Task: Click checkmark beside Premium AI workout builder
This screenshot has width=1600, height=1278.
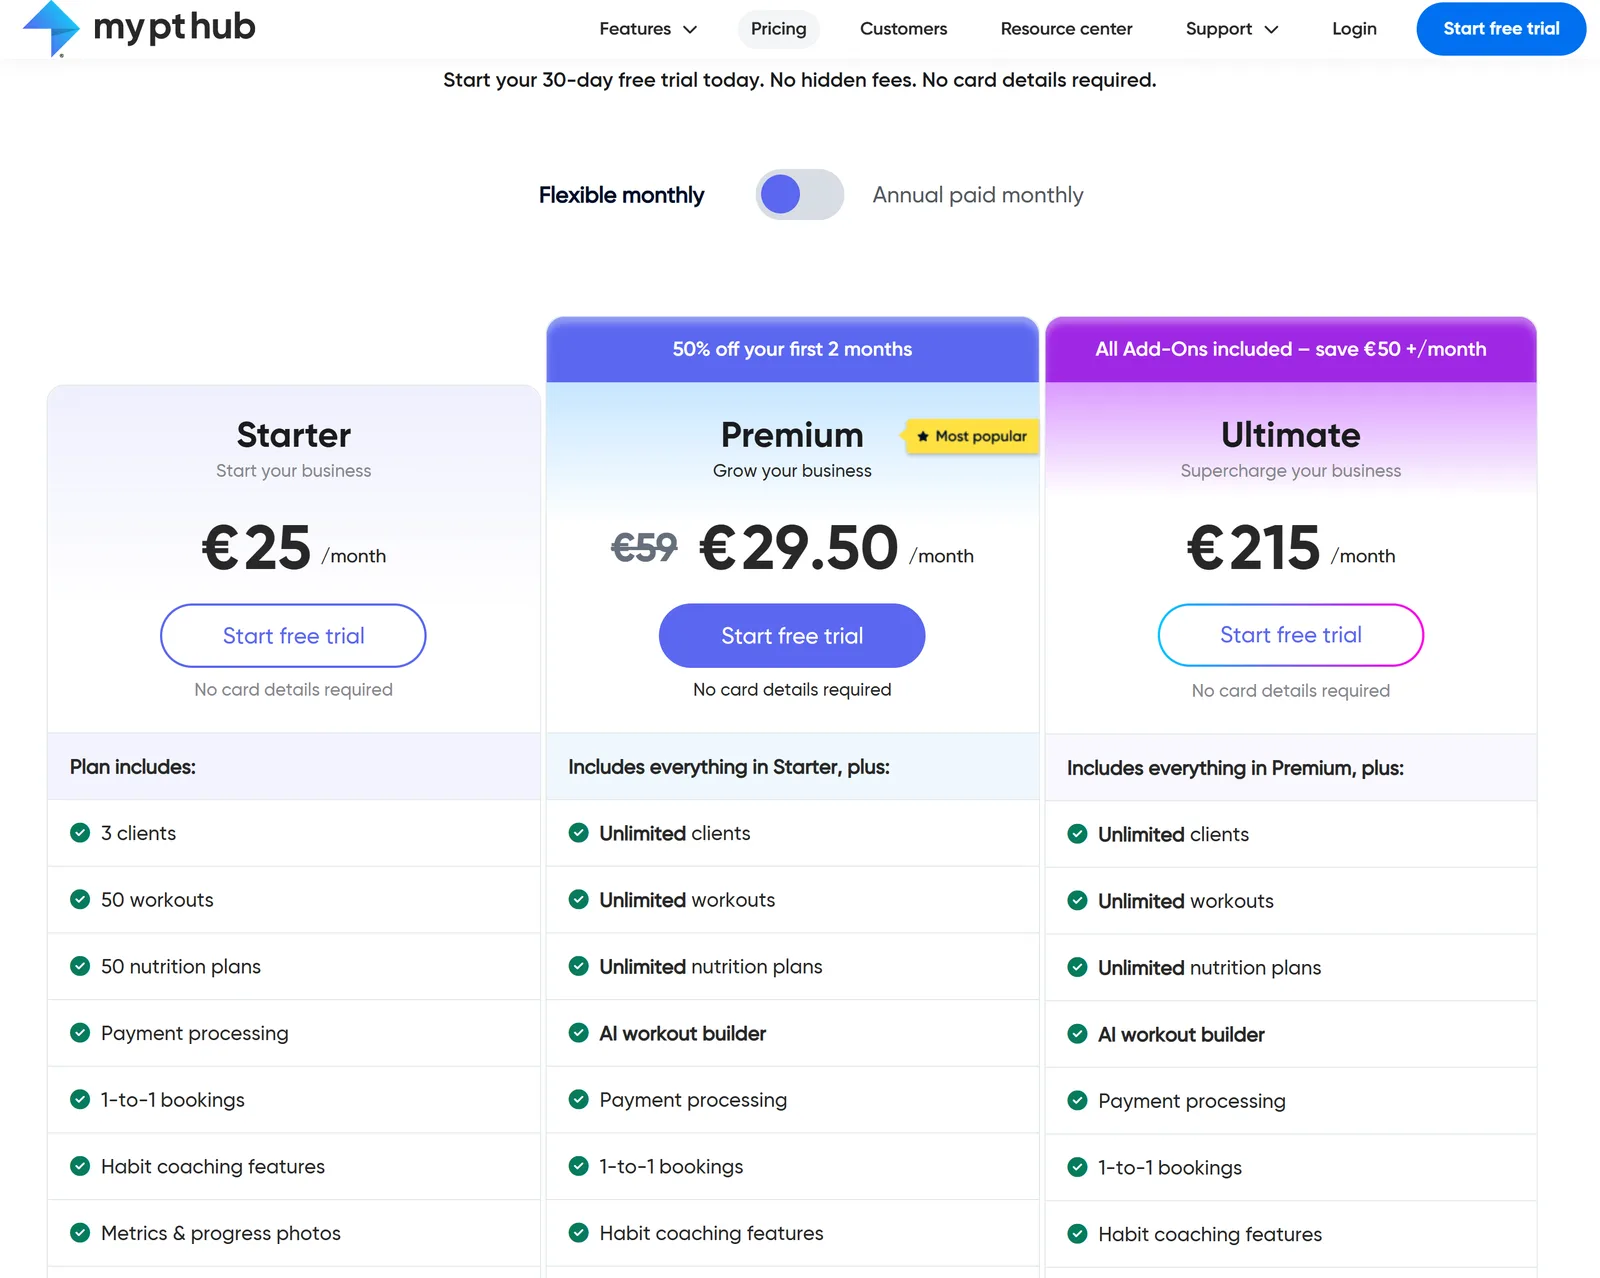Action: pos(578,1032)
